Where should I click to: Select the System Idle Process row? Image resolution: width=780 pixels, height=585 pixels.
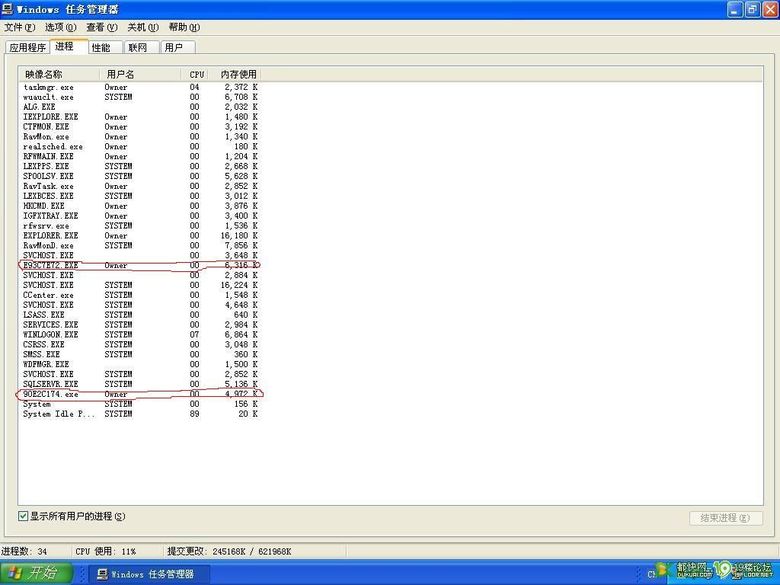coord(140,414)
